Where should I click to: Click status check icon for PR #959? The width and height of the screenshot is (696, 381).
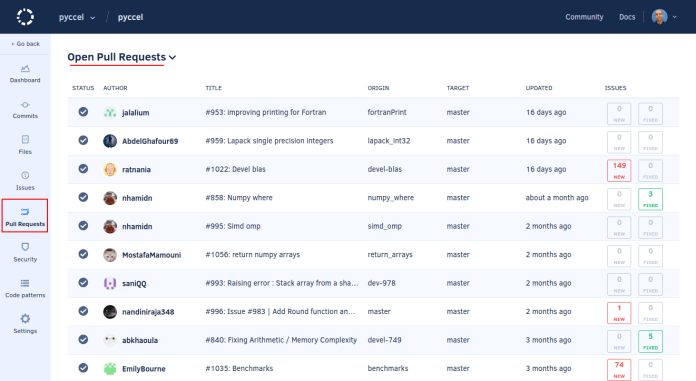tap(83, 140)
